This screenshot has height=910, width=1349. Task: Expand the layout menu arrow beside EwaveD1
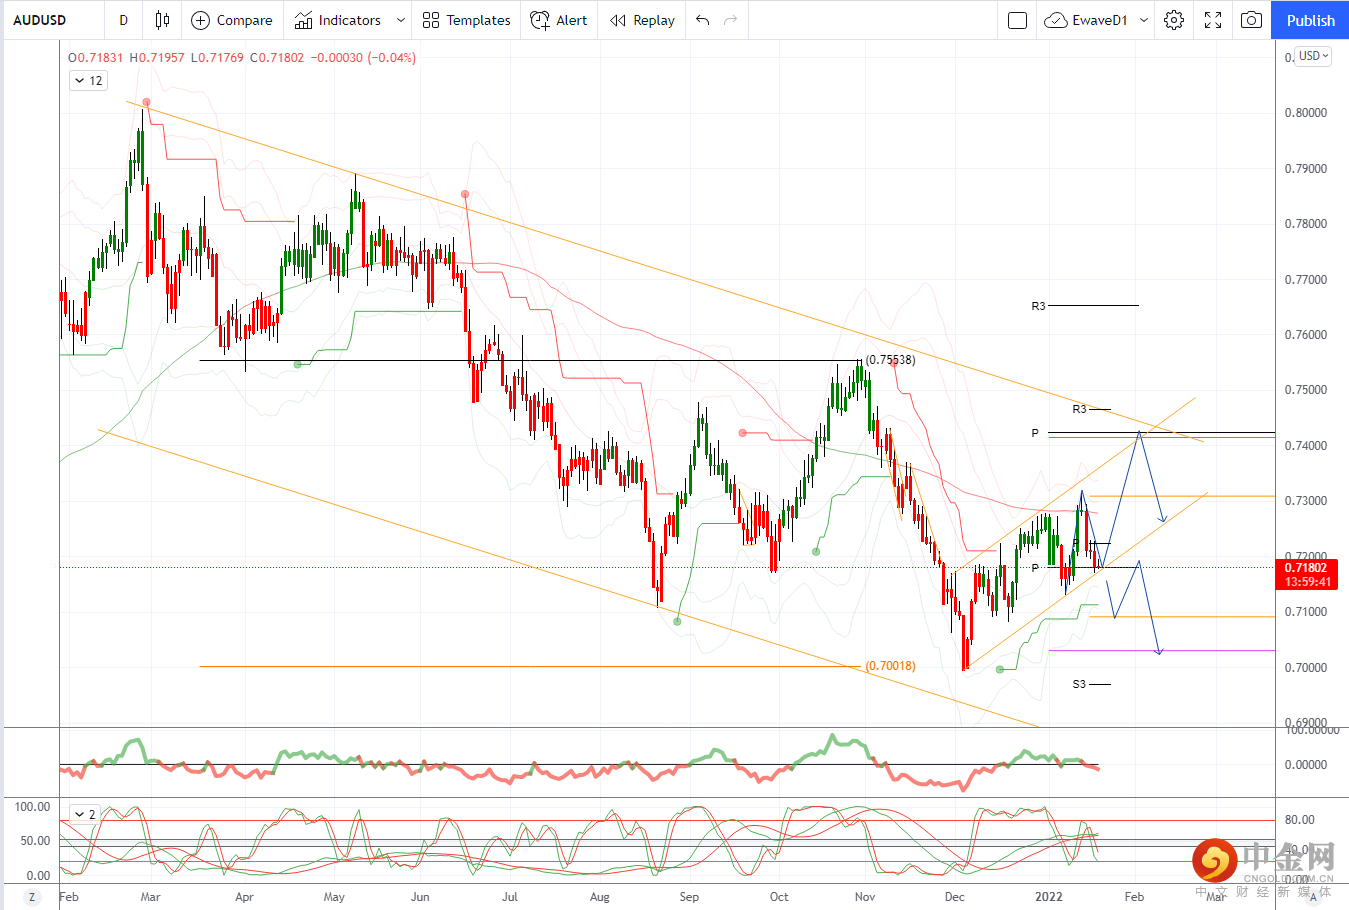1144,20
